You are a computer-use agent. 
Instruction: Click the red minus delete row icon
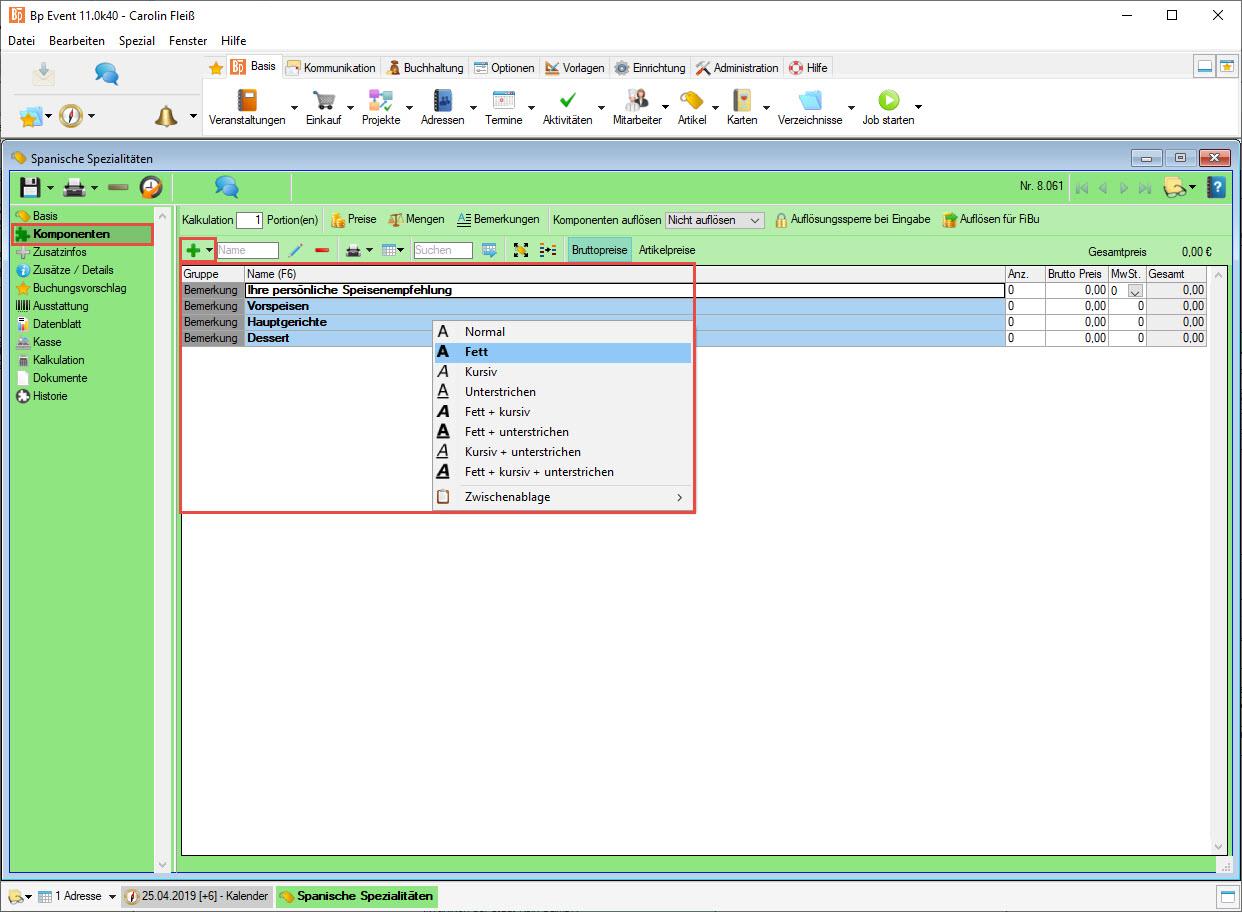(322, 250)
